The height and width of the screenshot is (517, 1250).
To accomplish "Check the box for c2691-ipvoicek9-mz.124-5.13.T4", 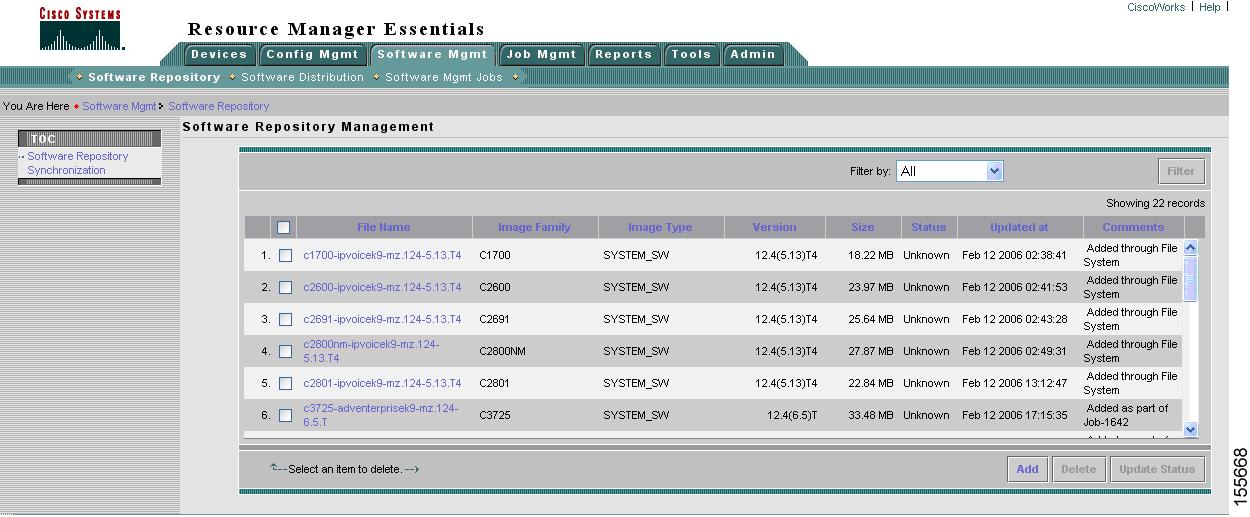I will point(285,319).
